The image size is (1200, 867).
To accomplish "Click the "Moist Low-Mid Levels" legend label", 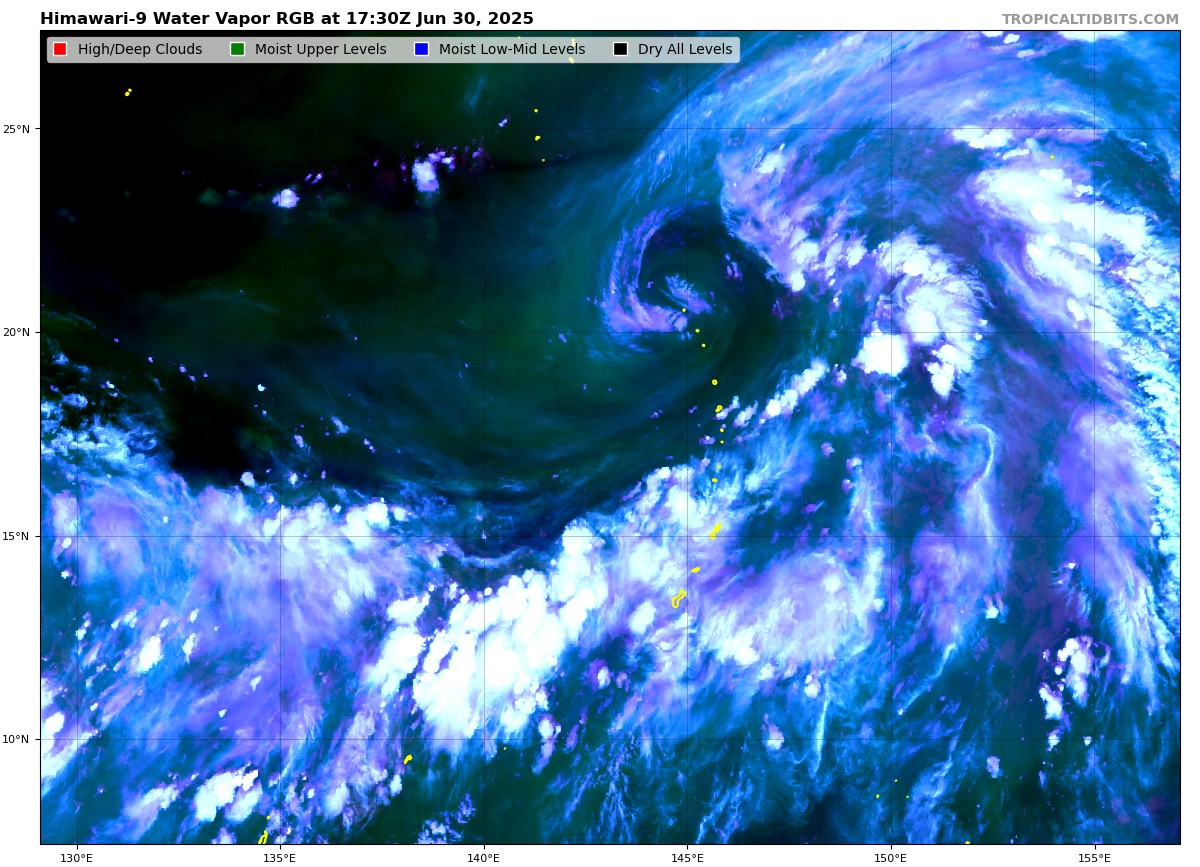I will click(x=512, y=49).
